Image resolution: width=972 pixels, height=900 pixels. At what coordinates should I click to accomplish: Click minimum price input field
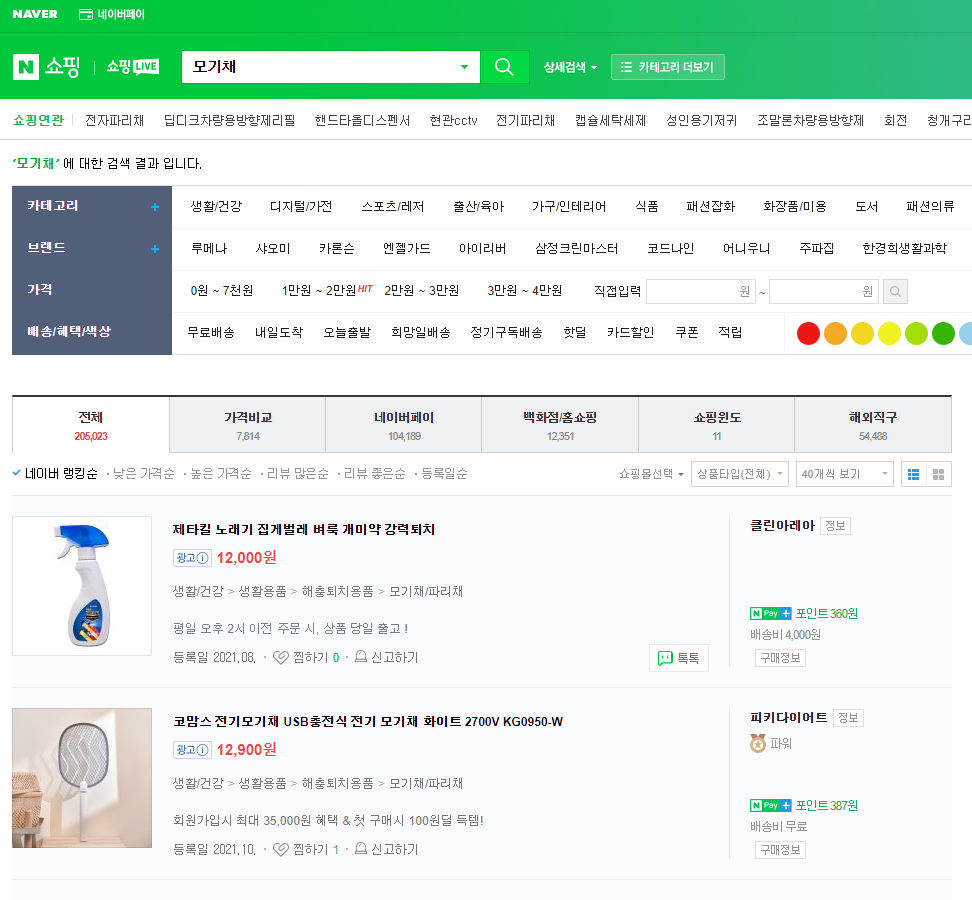[x=700, y=291]
